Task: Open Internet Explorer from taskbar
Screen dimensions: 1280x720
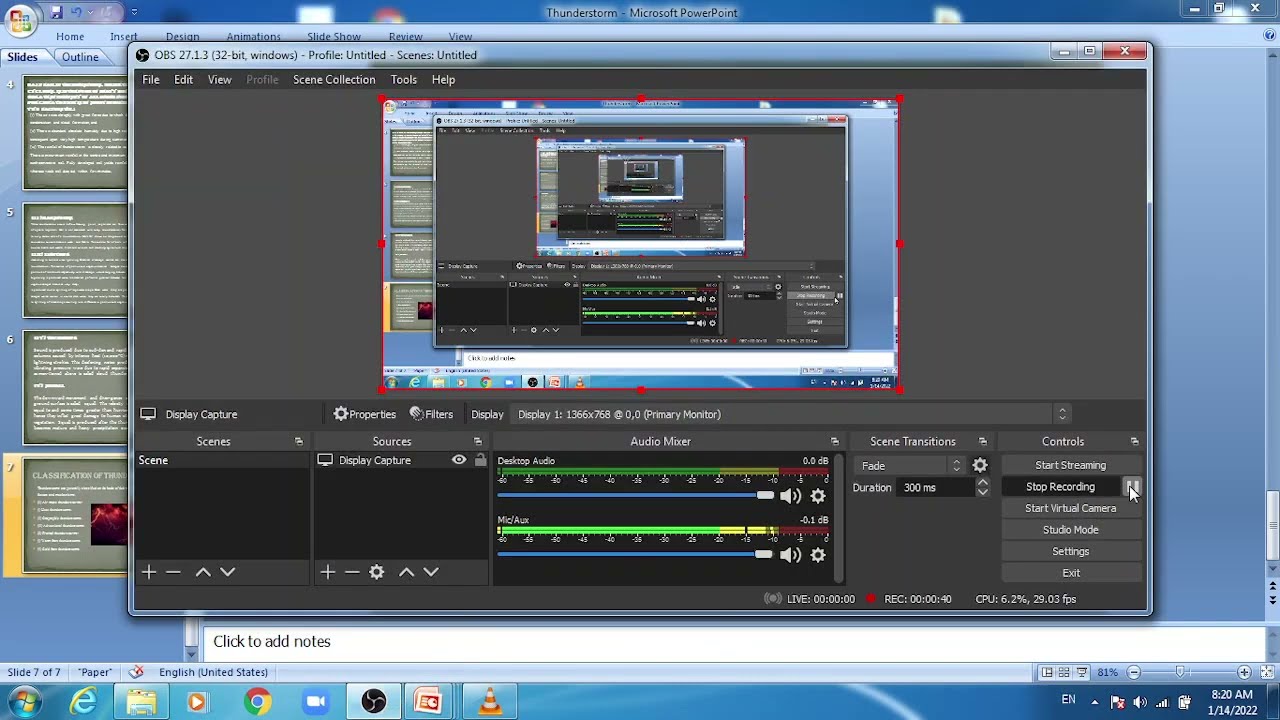Action: [83, 702]
